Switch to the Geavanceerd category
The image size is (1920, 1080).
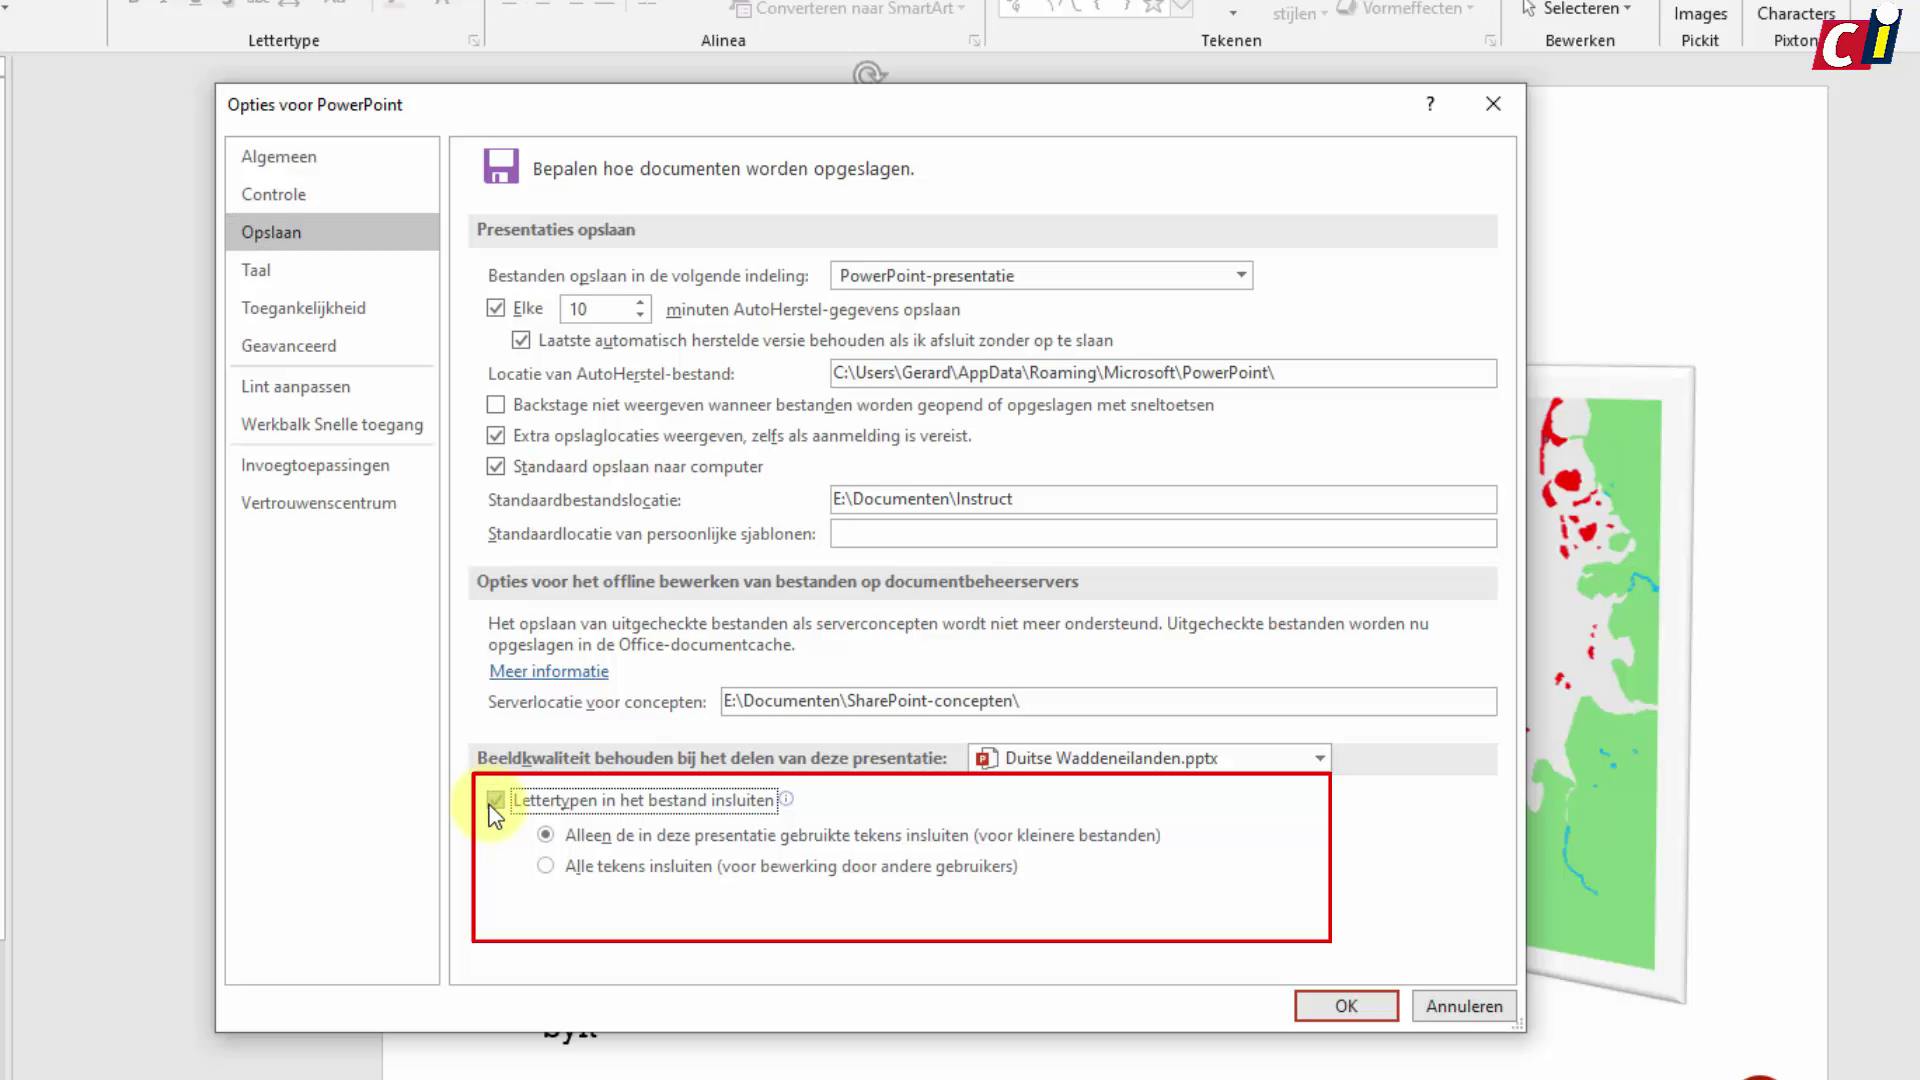coord(288,346)
